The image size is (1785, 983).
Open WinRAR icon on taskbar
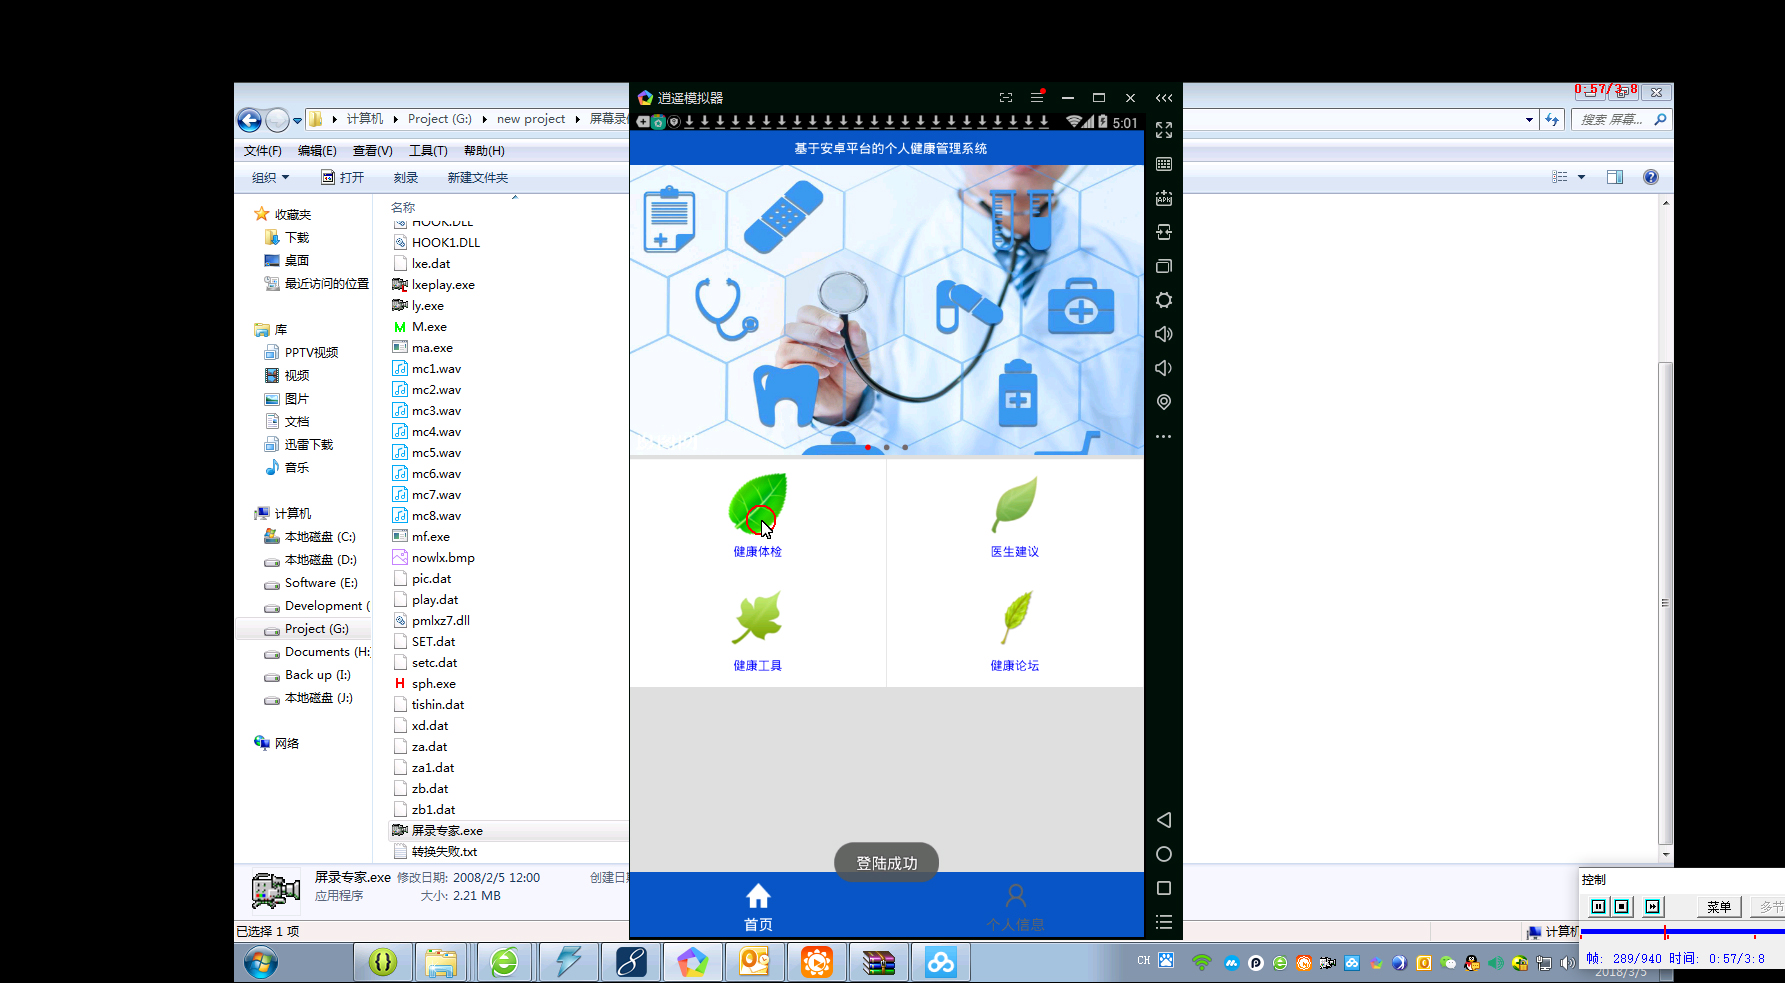[879, 963]
